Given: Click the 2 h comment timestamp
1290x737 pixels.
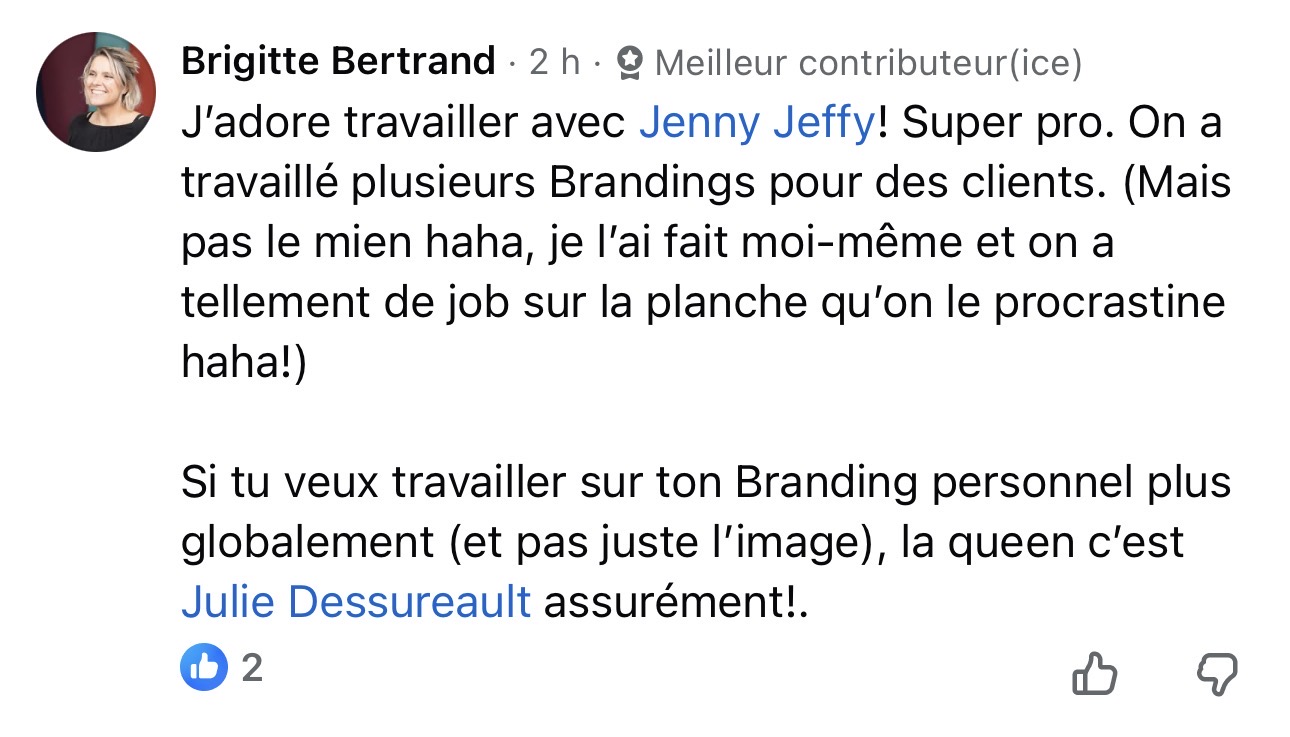Looking at the screenshot, I should 555,63.
